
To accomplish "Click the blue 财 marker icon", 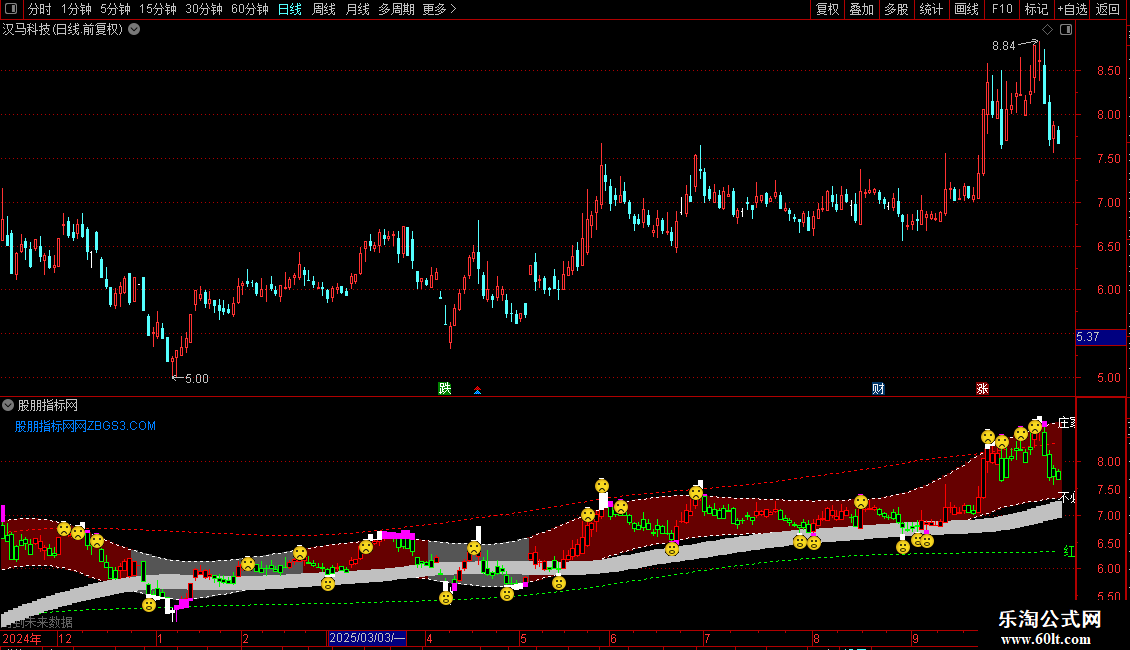I will (x=878, y=388).
